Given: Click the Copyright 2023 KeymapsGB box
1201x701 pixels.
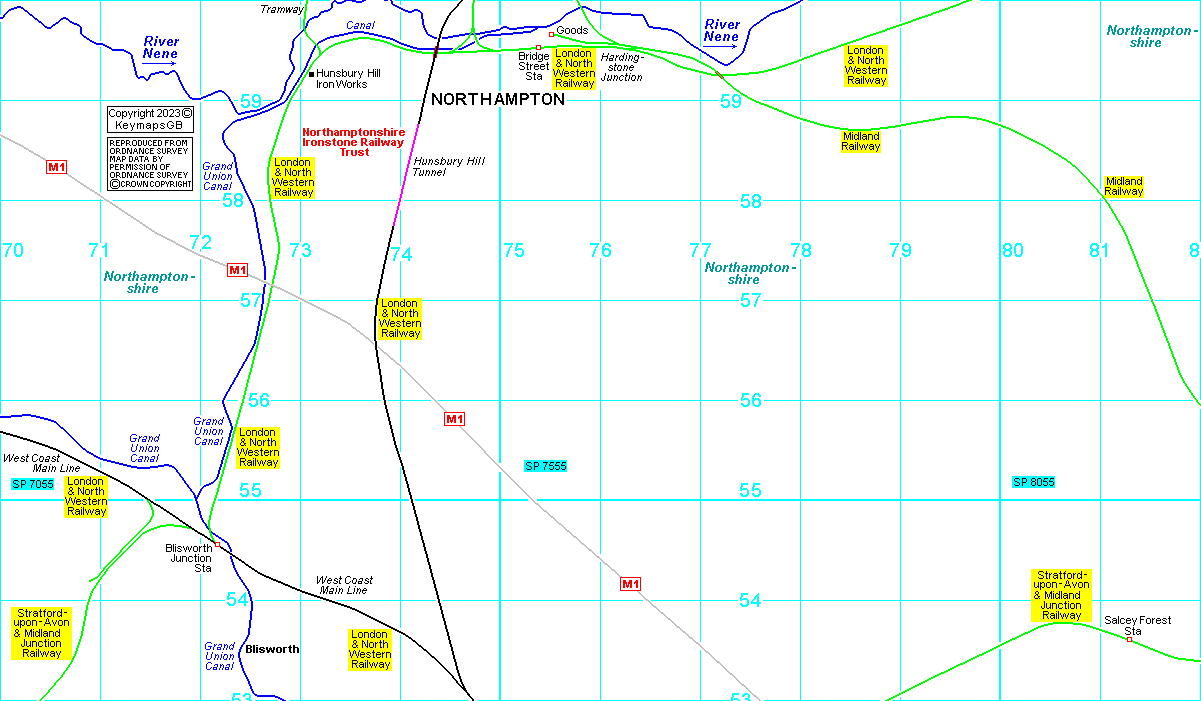Looking at the screenshot, I should [x=150, y=120].
